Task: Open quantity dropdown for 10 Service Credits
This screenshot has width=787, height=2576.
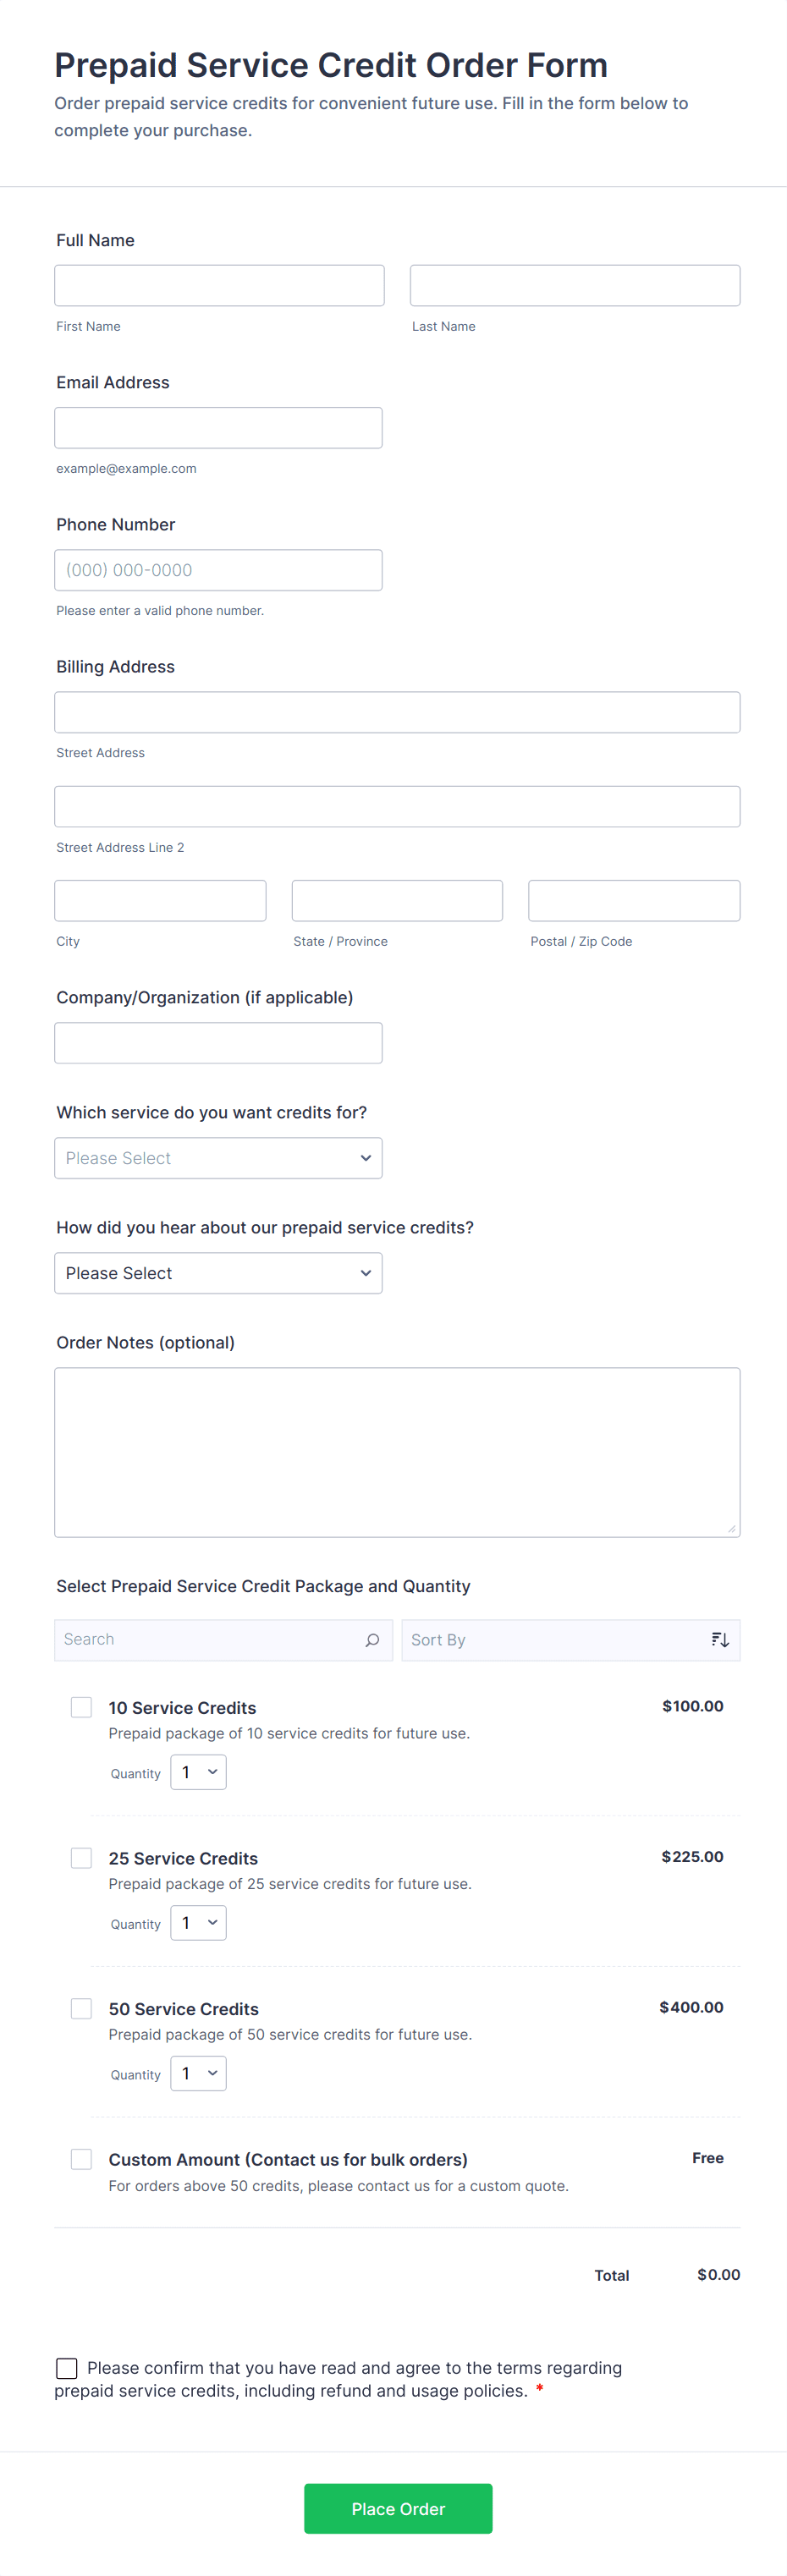Action: point(198,1772)
